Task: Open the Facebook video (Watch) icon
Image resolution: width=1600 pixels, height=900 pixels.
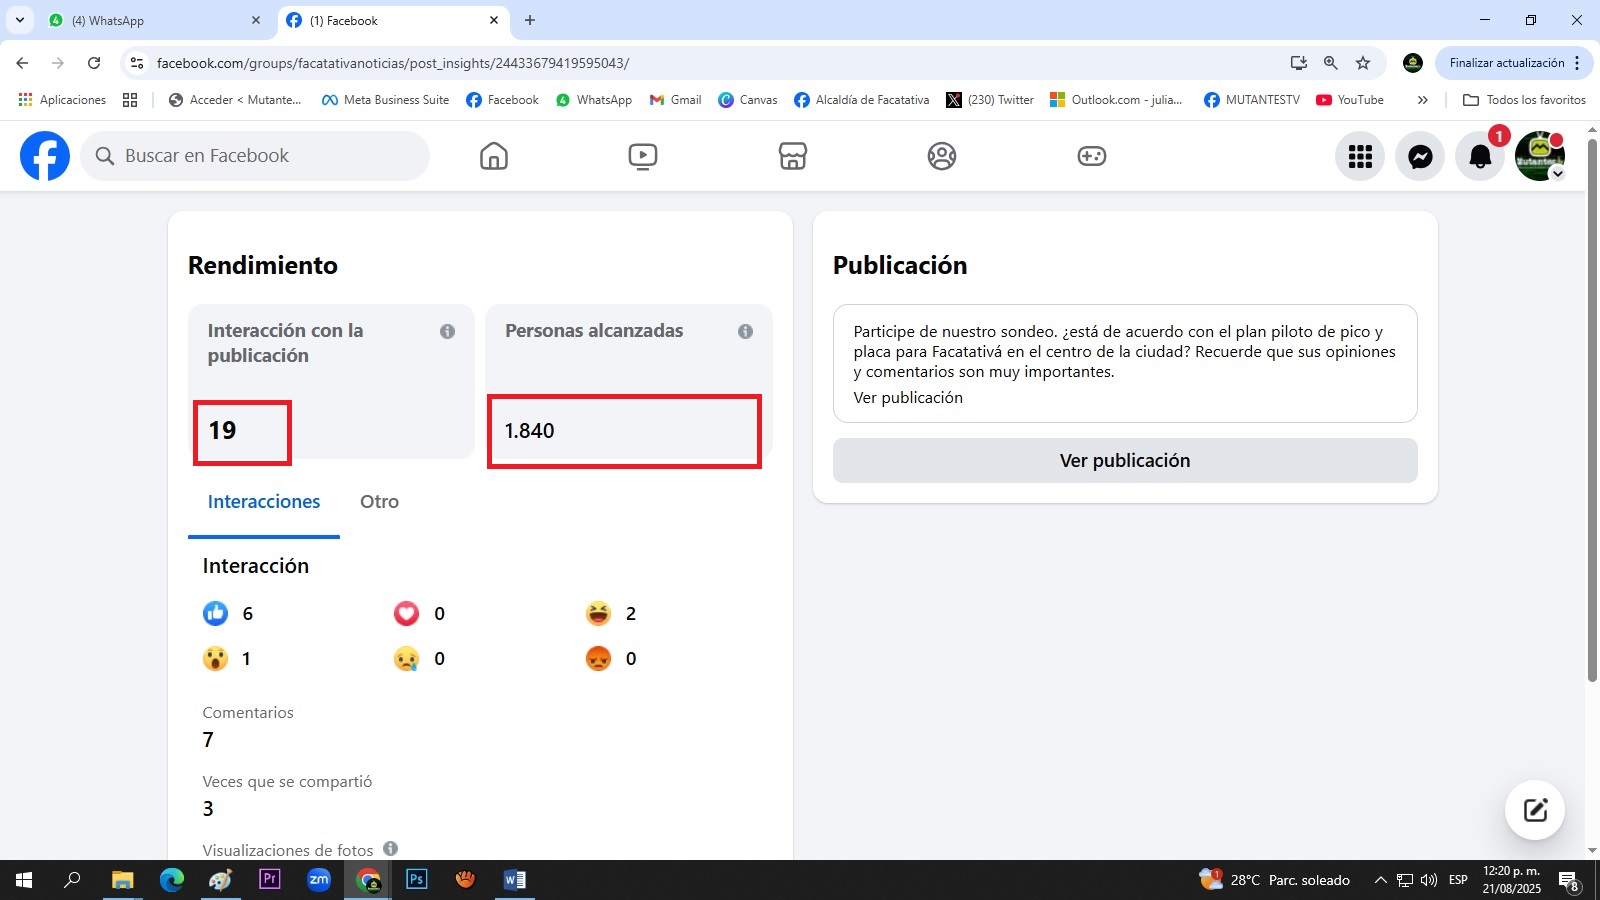Action: pyautogui.click(x=643, y=156)
